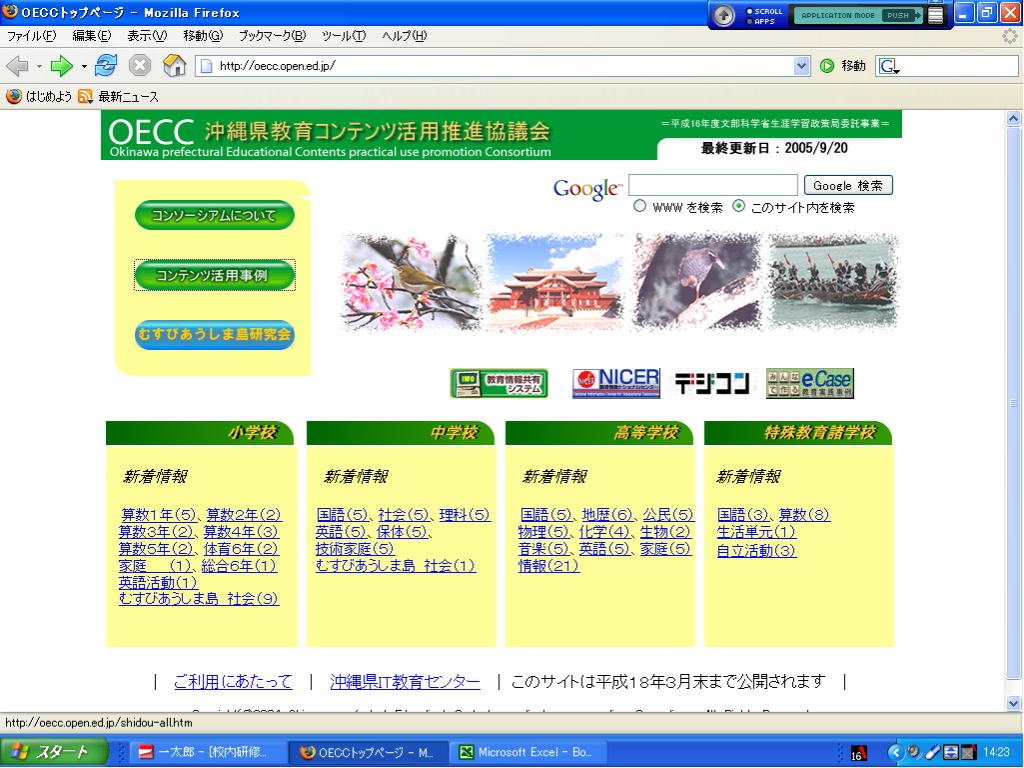Open 生活単元(1) link
1024x768 pixels.
756,532
